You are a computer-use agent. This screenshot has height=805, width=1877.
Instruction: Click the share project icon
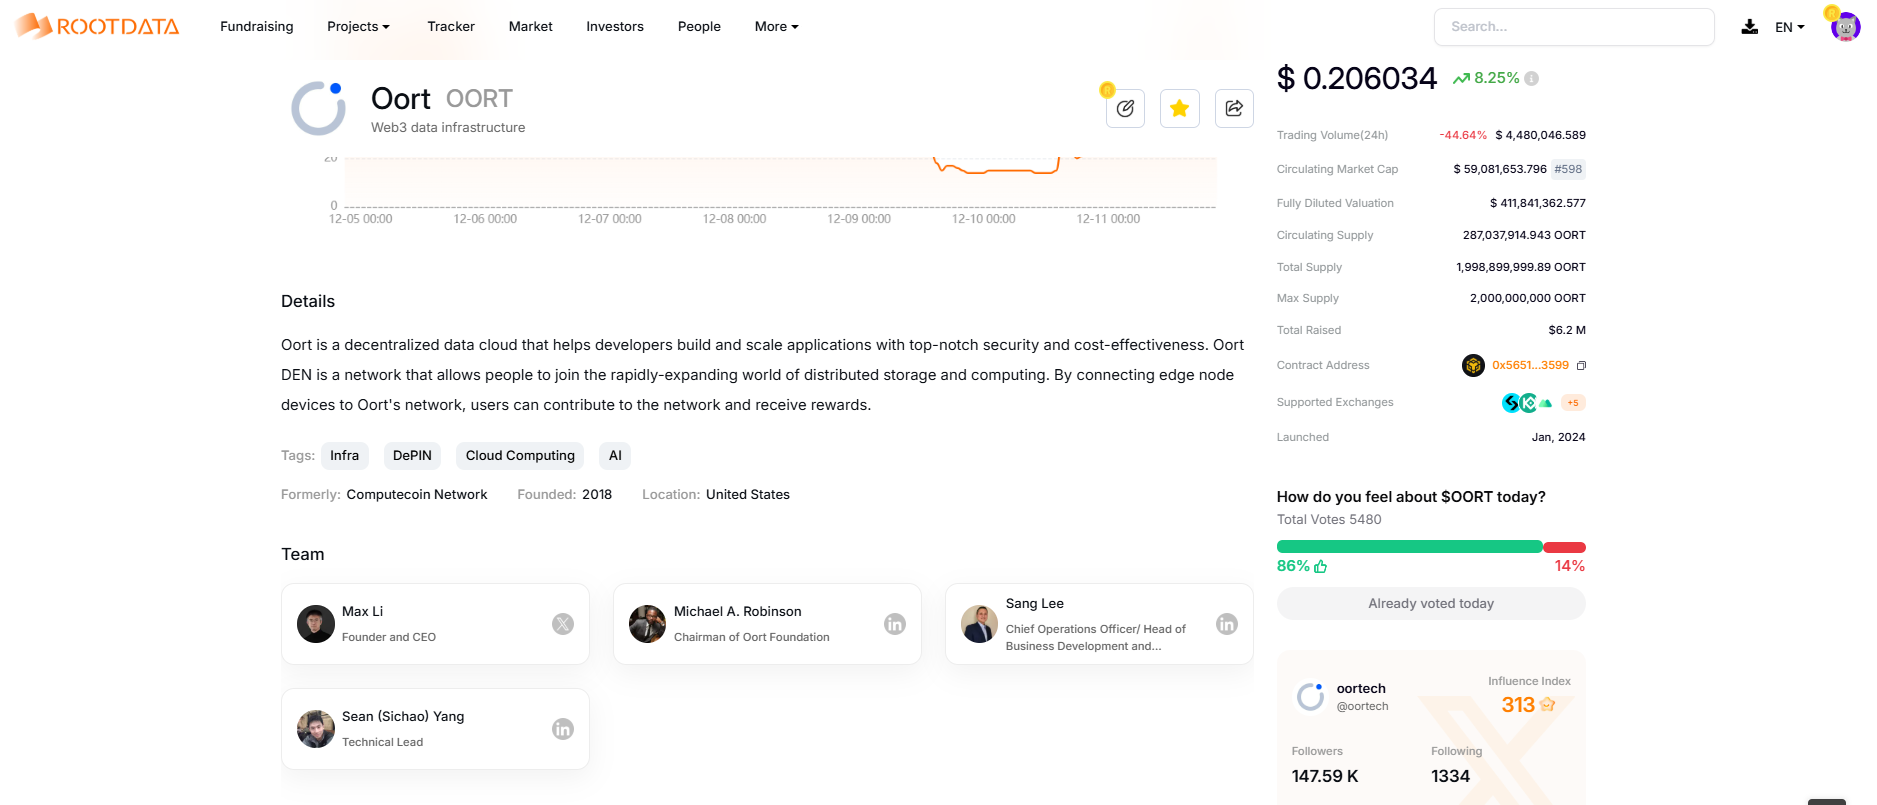pyautogui.click(x=1234, y=108)
